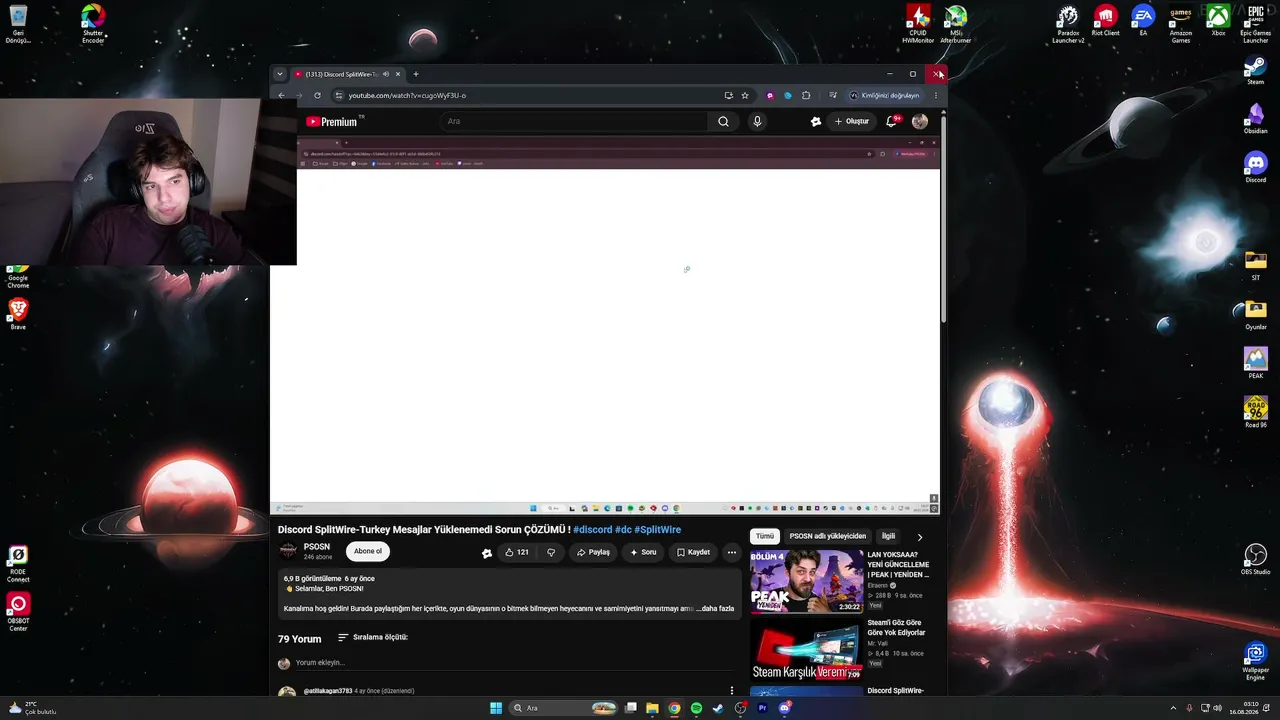The width and height of the screenshot is (1280, 720).
Task: Open the Riot Client desktop shortcut
Action: [x=1105, y=20]
